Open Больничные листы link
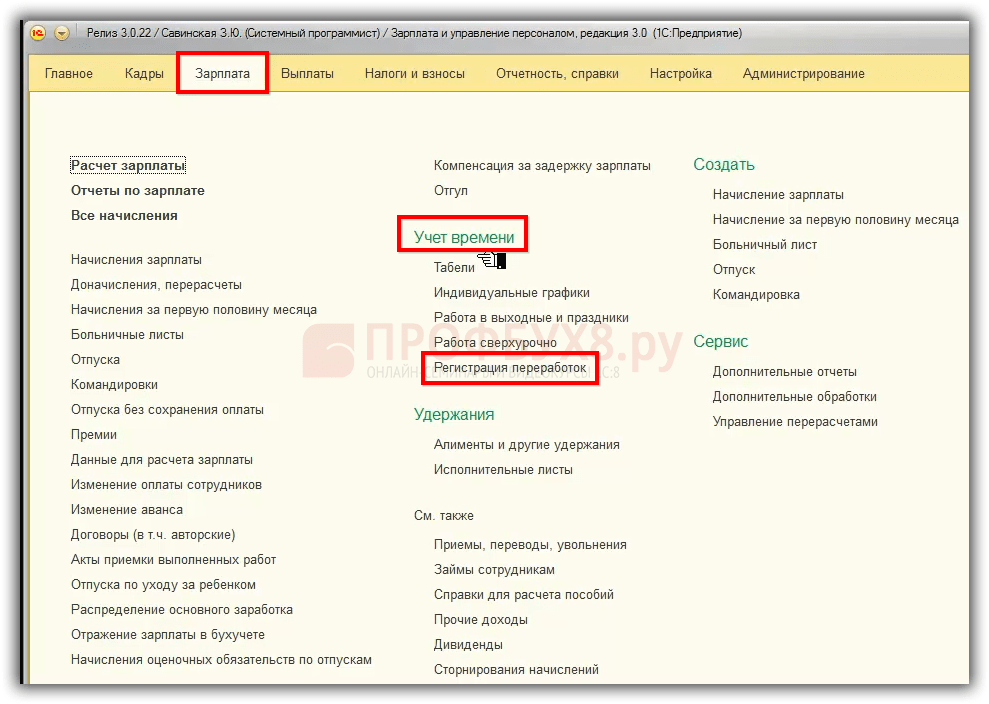 127,335
